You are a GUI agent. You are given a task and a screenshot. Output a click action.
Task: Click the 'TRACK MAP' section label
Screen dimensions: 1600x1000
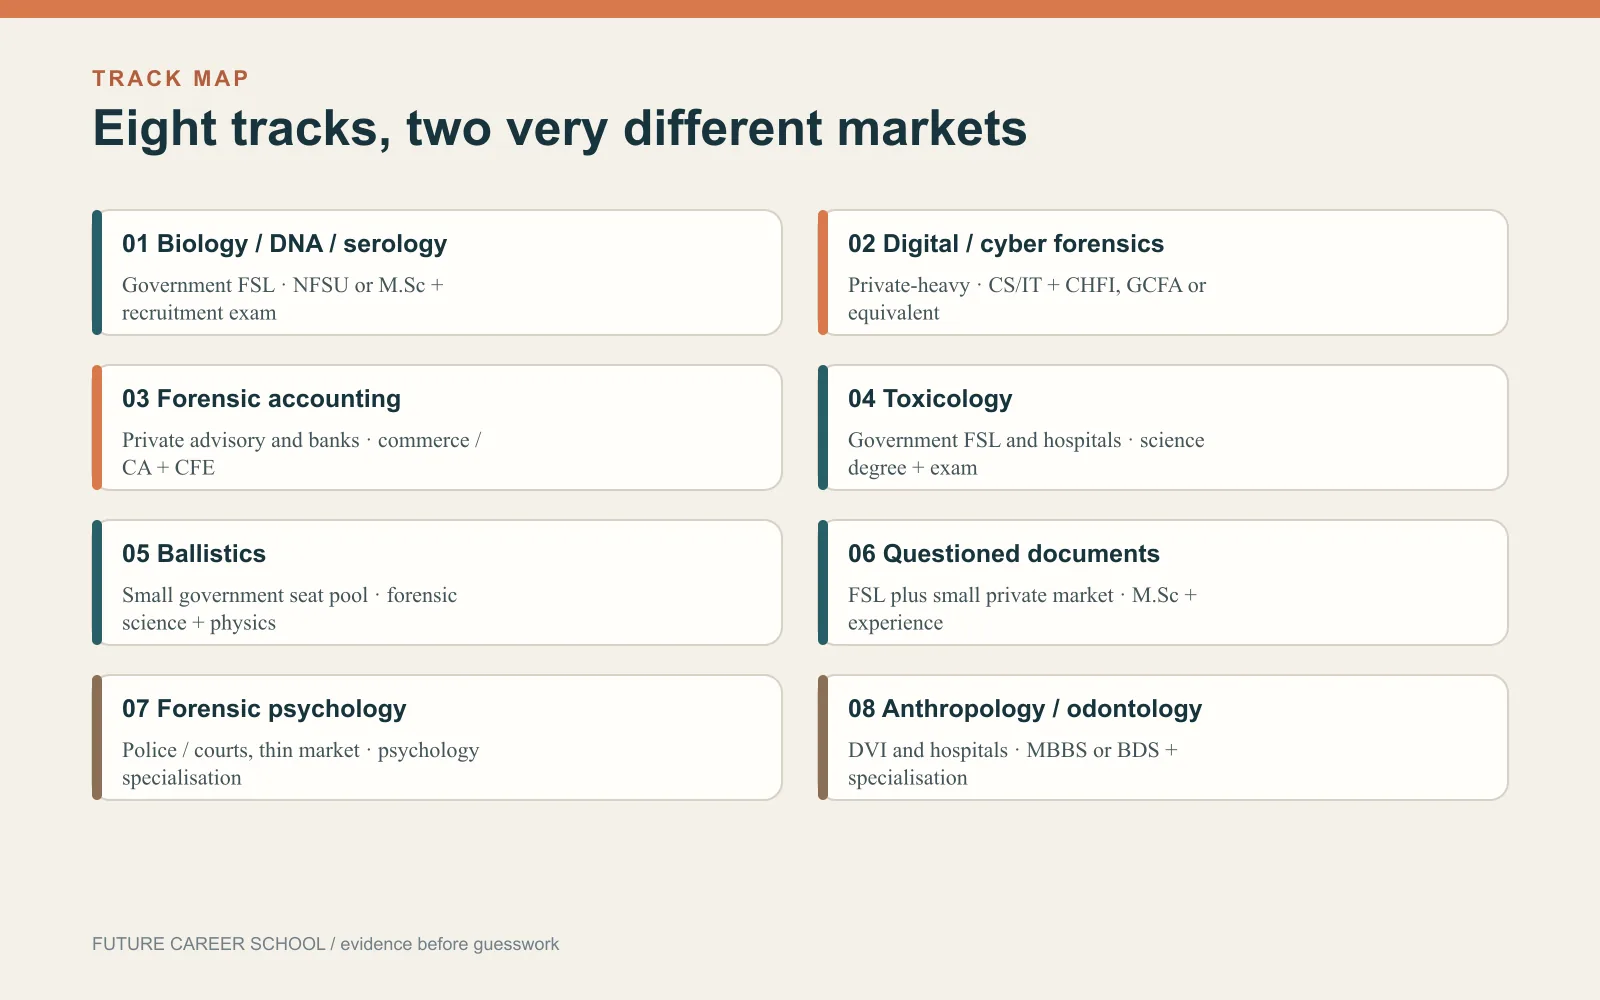(170, 78)
